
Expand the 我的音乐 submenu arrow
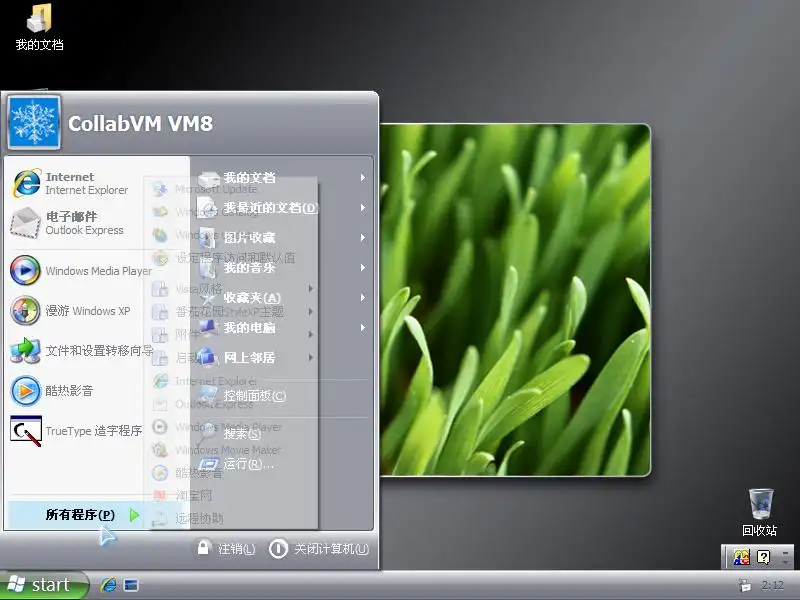pyautogui.click(x=363, y=267)
